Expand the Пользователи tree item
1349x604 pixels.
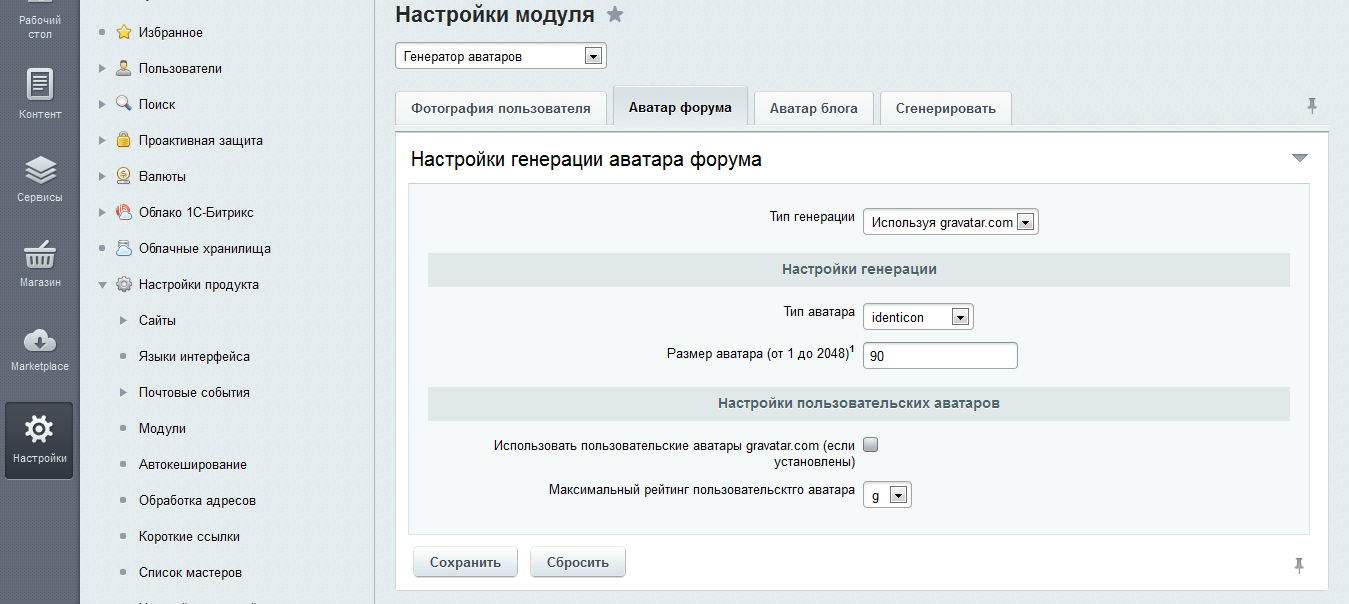point(102,69)
